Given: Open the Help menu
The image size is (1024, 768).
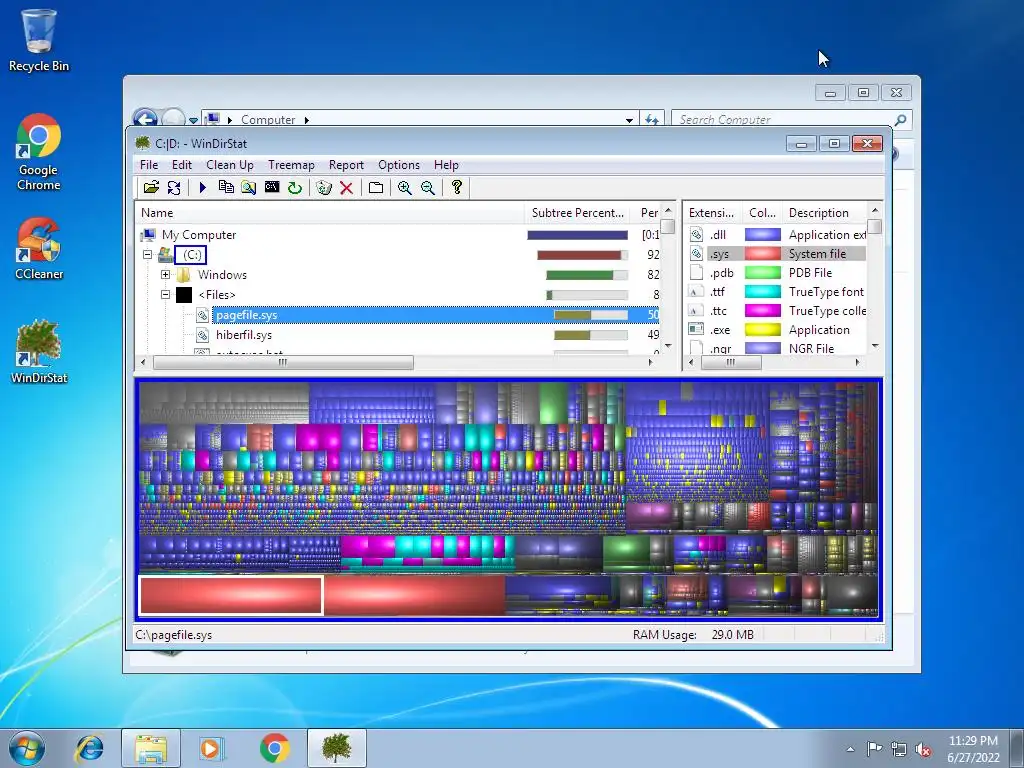Looking at the screenshot, I should coord(446,165).
